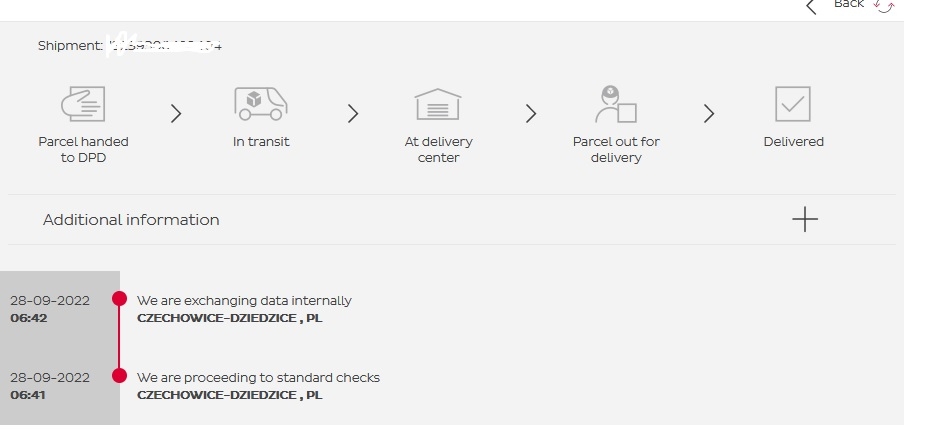Image resolution: width=939 pixels, height=441 pixels.
Task: Click chevron before the Delivered step
Action: tap(709, 113)
